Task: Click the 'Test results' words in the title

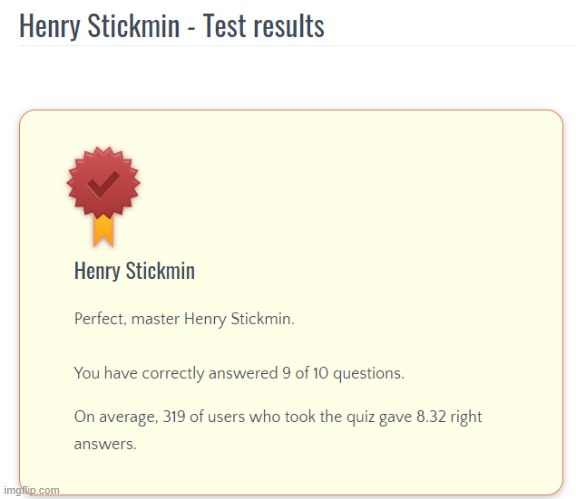Action: [x=264, y=26]
